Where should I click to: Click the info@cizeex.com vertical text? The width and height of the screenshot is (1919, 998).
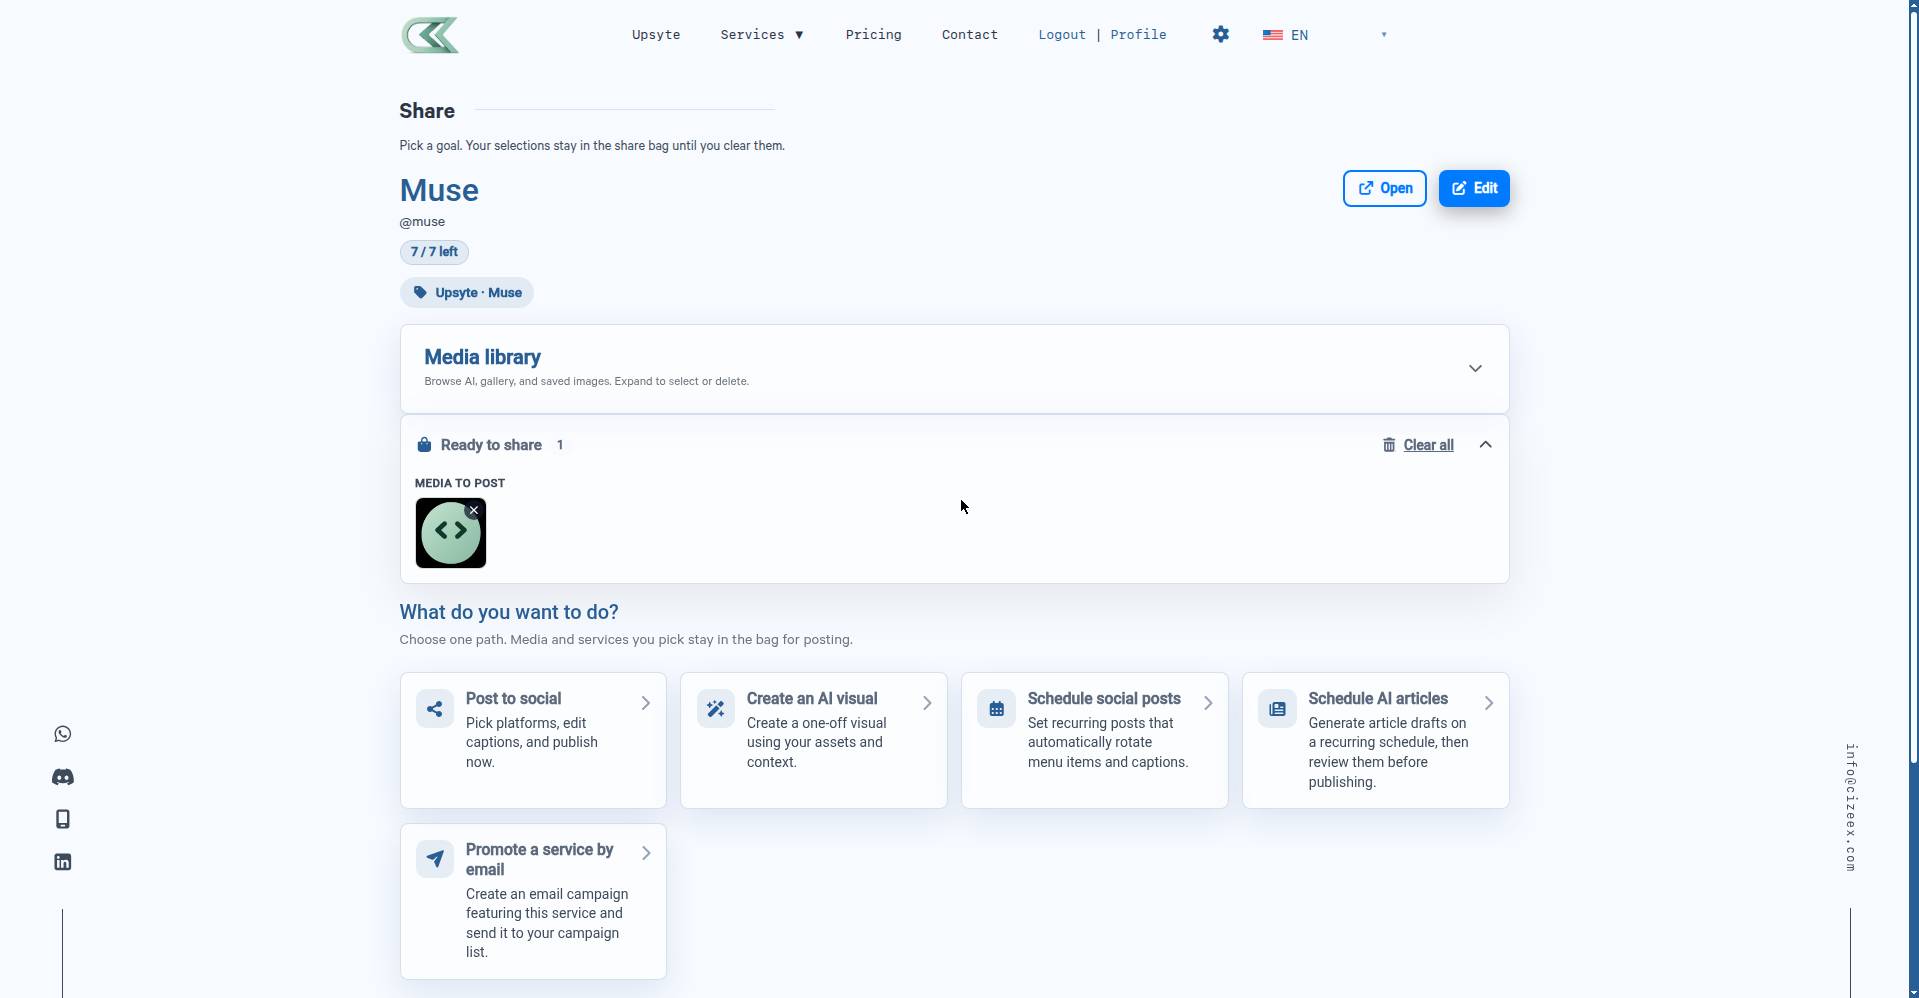click(1851, 808)
